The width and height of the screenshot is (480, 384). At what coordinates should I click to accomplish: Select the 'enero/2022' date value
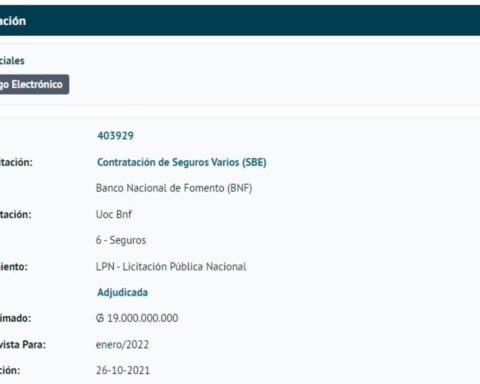click(x=122, y=344)
